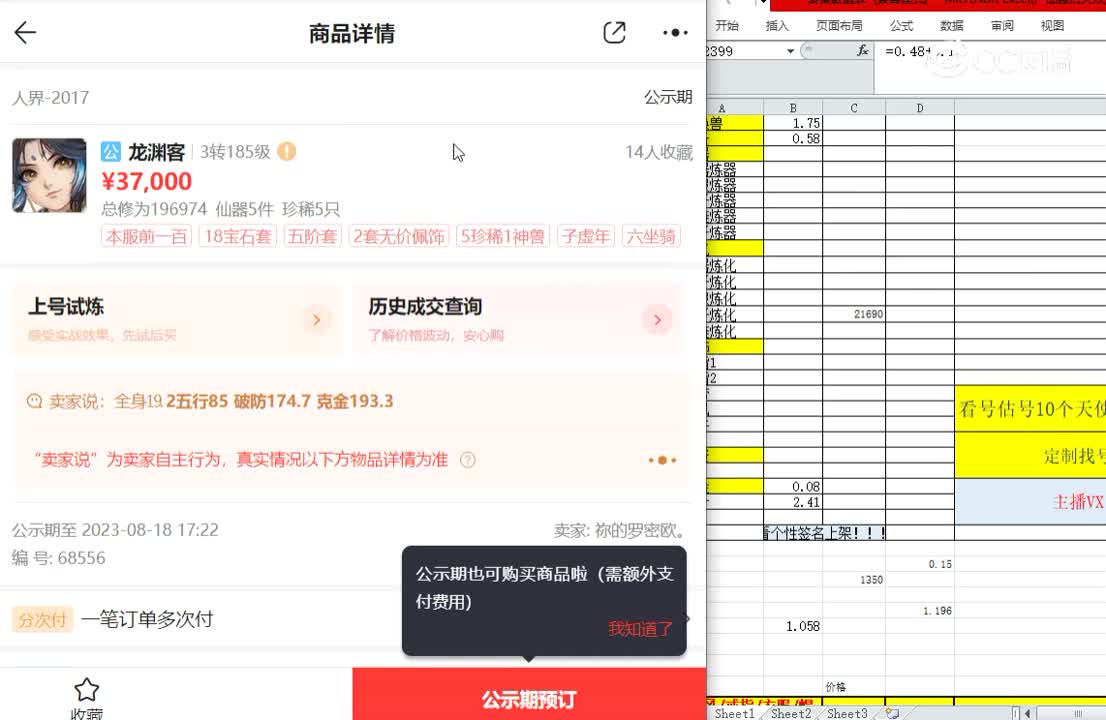Select Excel cell containing 0.08

point(793,487)
